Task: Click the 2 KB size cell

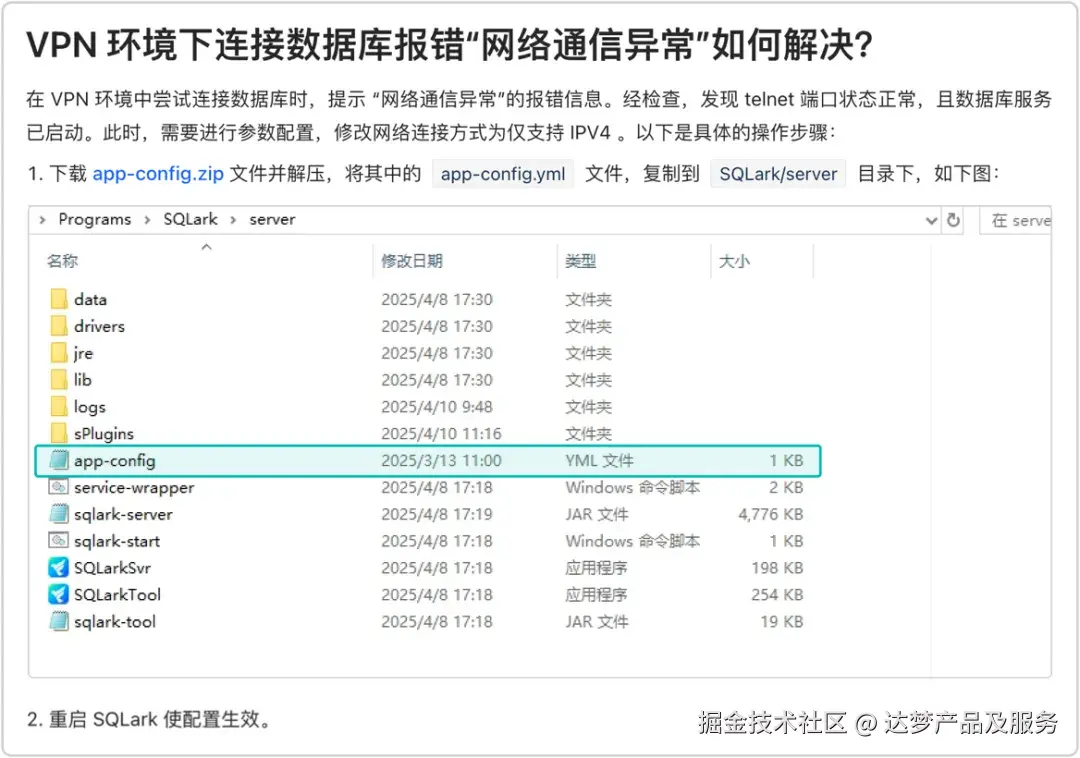Action: coord(786,487)
